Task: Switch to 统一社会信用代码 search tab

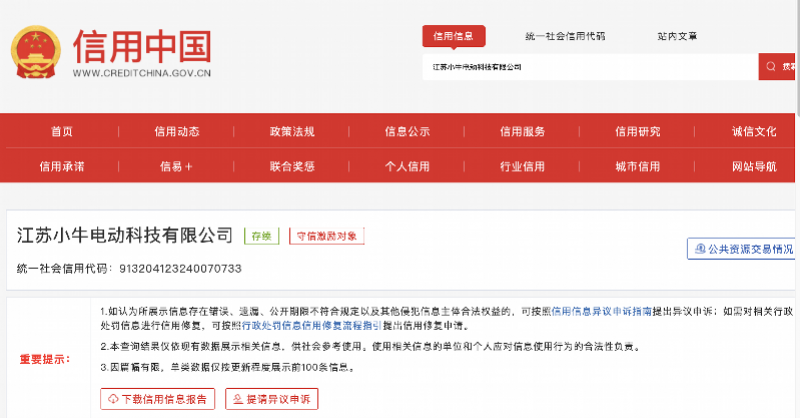Action: point(565,36)
